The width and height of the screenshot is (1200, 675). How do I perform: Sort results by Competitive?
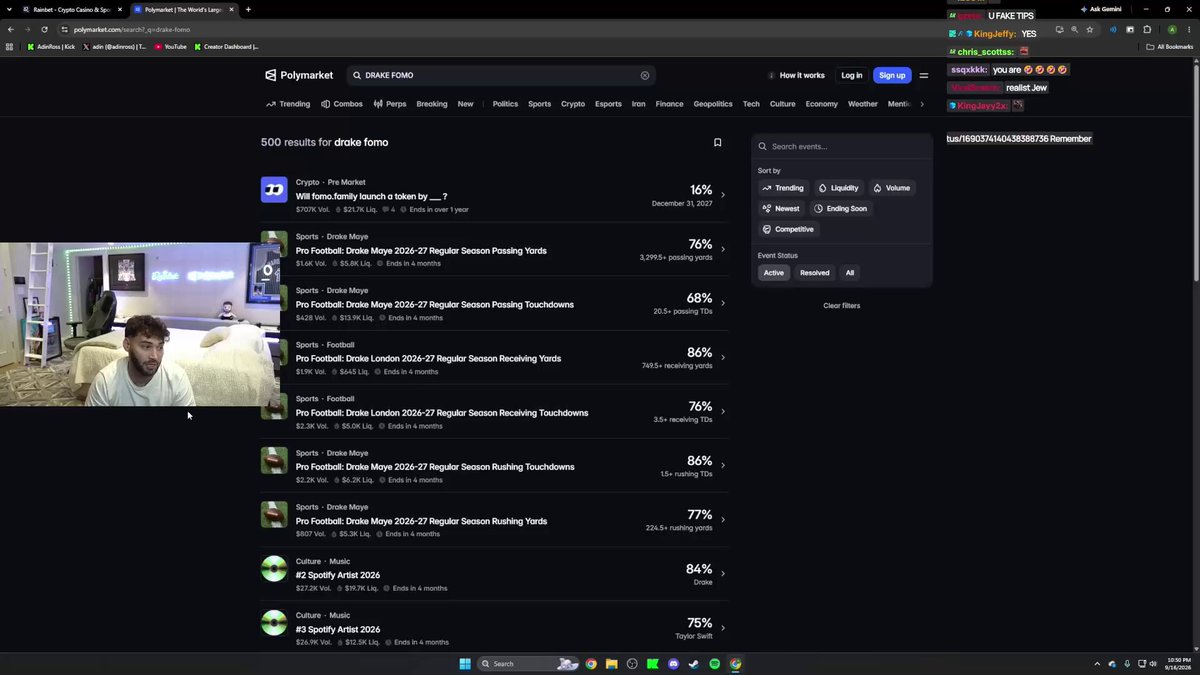(788, 229)
